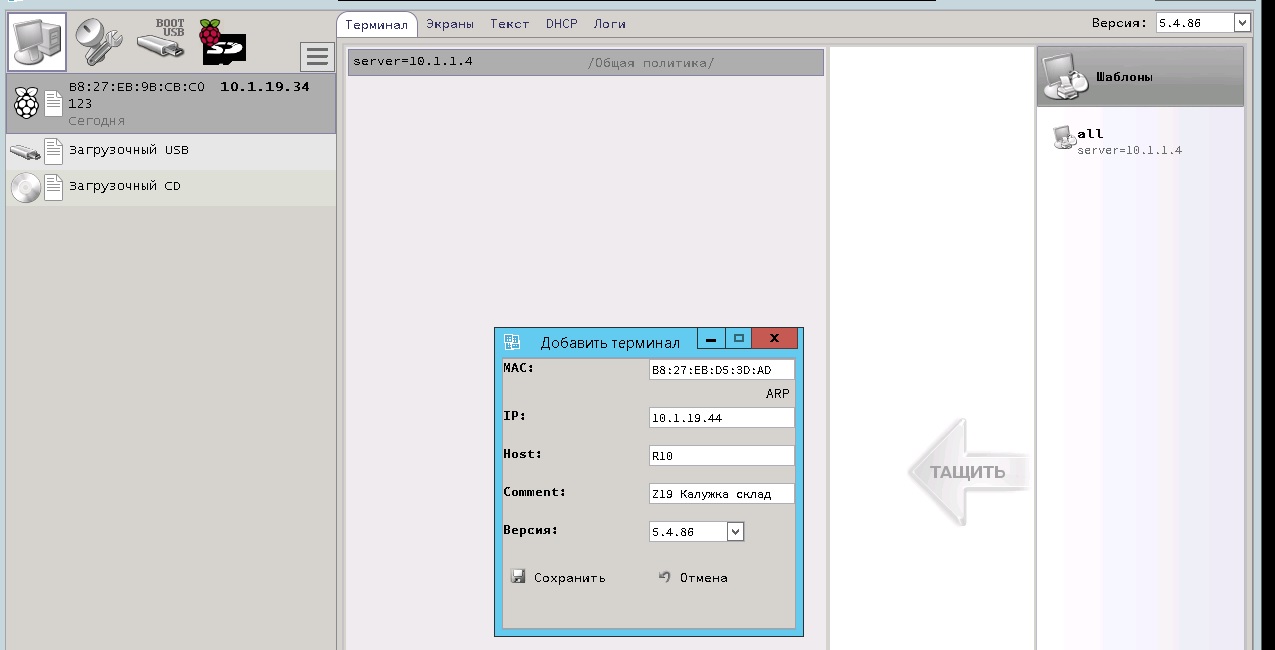Open the Логи tab
This screenshot has height=650, width=1275.
click(609, 24)
